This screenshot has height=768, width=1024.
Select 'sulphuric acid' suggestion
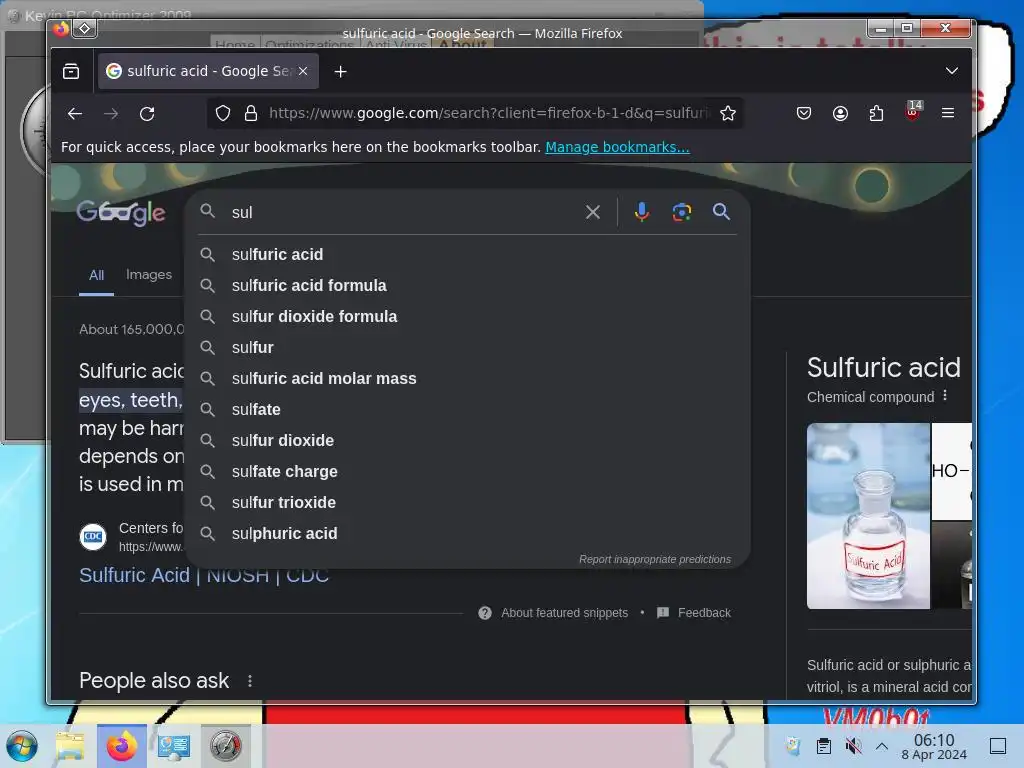coord(468,534)
